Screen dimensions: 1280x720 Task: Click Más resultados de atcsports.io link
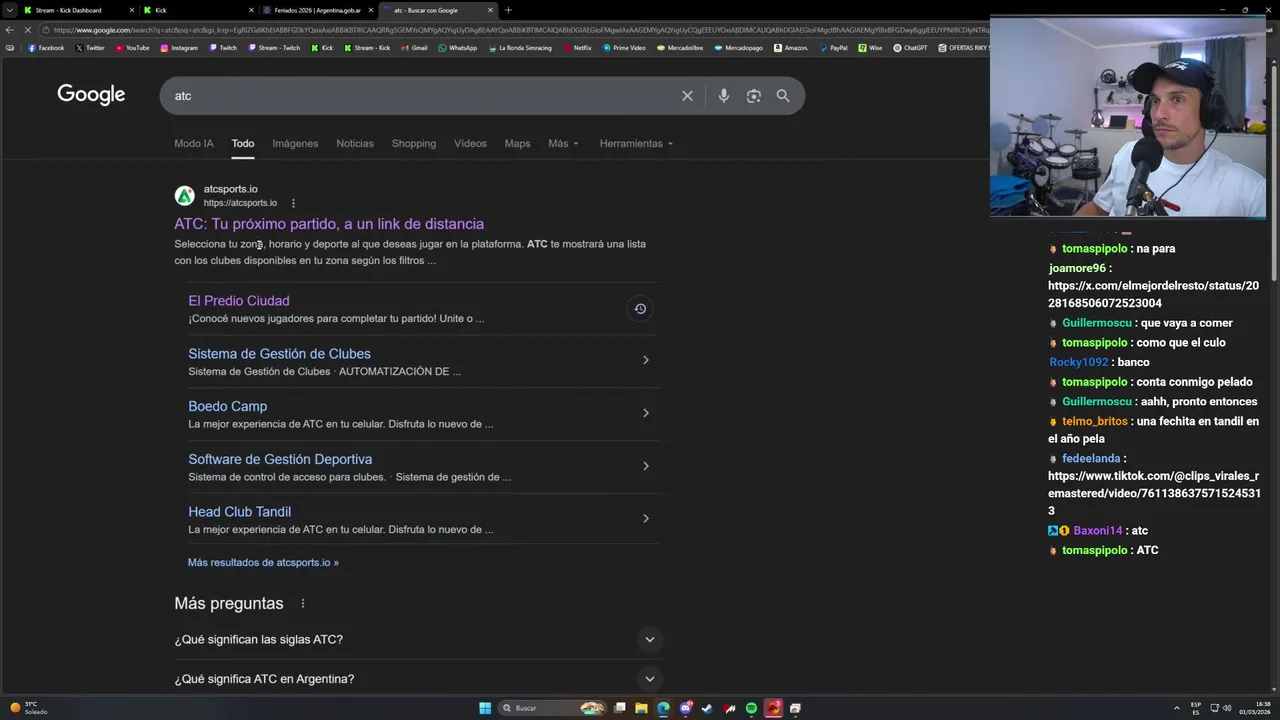click(x=263, y=562)
